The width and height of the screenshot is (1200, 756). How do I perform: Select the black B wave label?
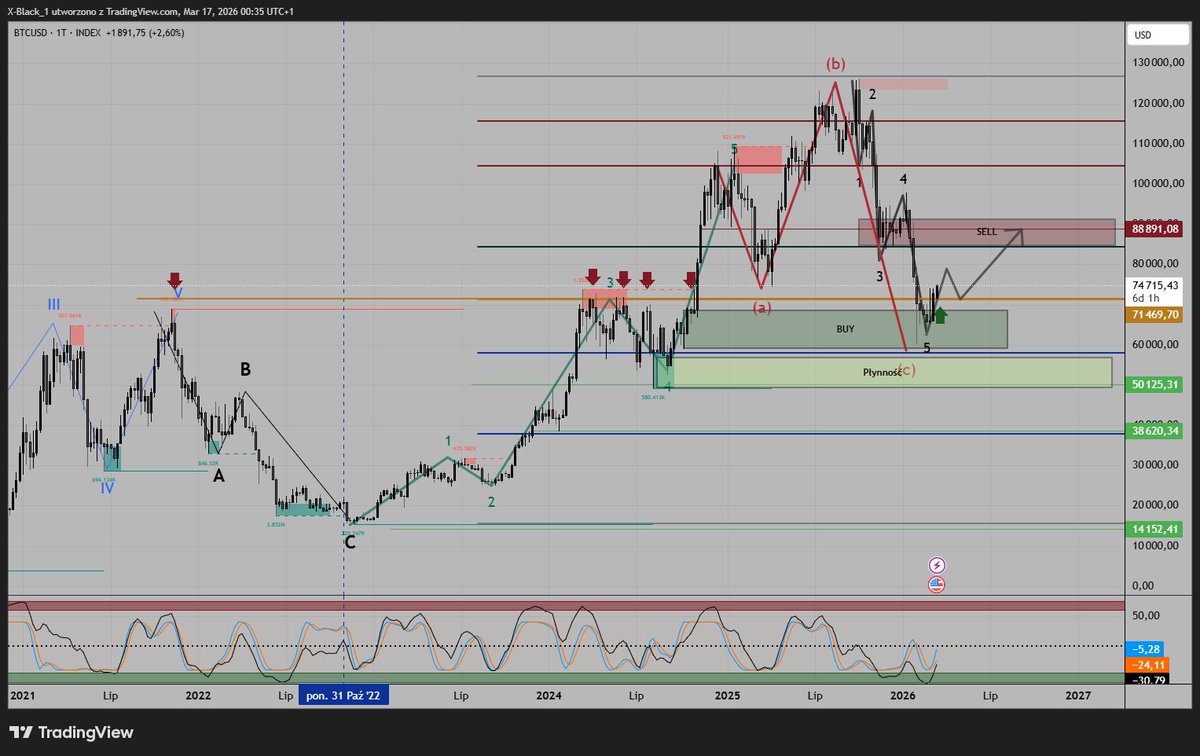pyautogui.click(x=245, y=369)
